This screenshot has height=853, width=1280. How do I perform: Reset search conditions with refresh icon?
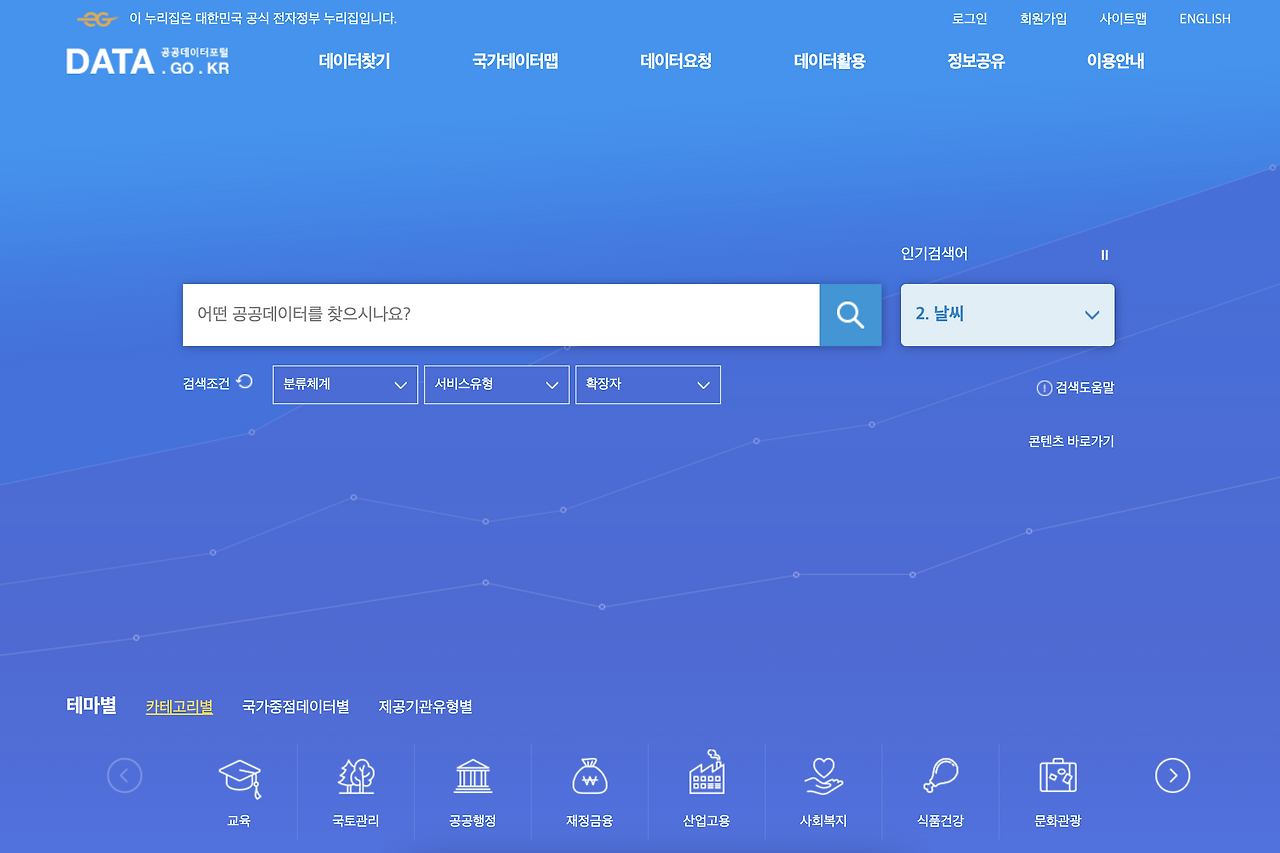coord(245,382)
